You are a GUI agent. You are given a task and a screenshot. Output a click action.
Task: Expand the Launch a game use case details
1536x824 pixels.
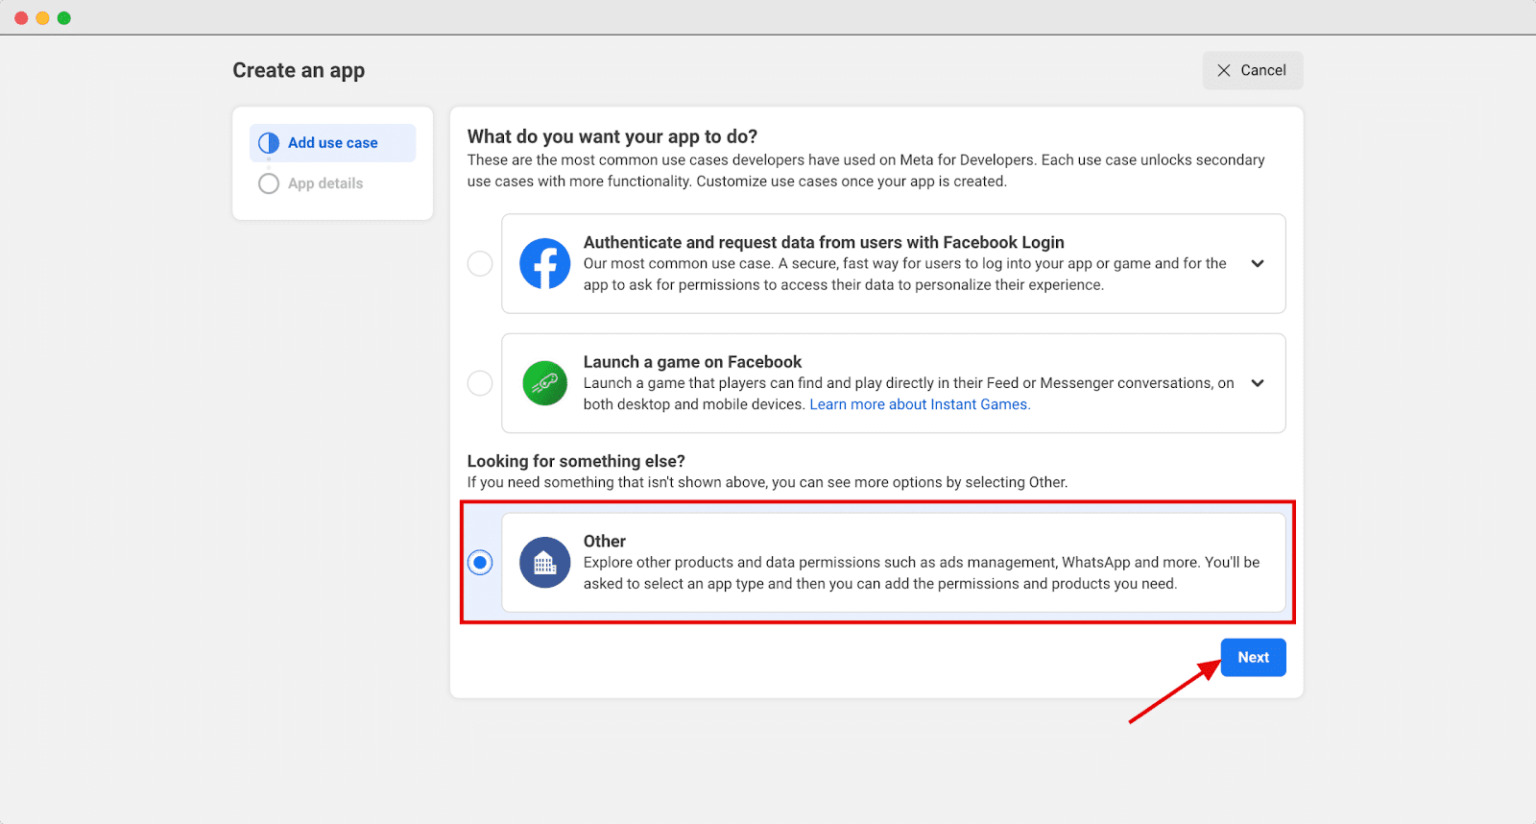(1257, 383)
